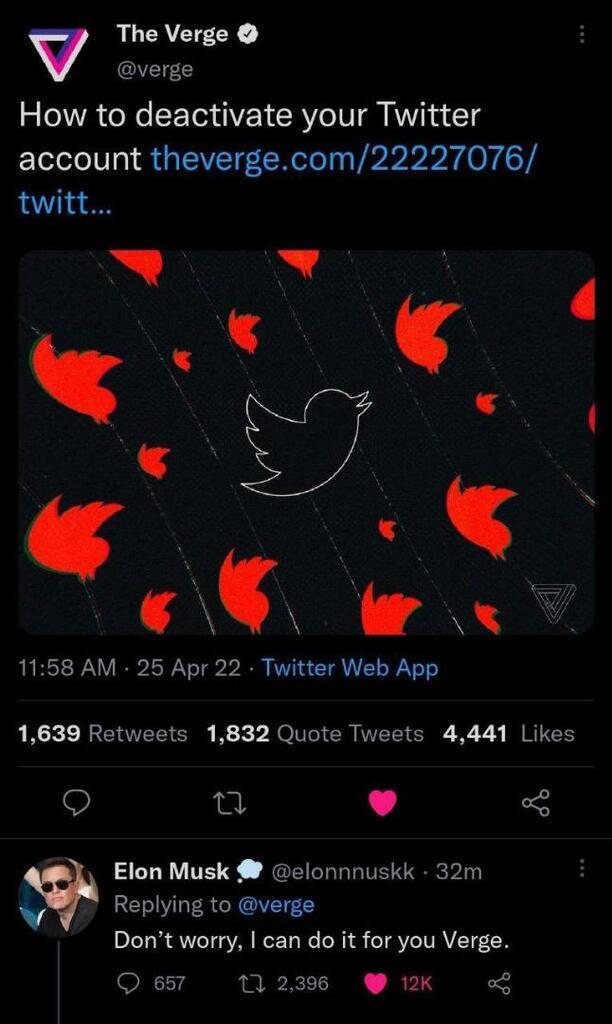View the 4,441 Likes list

tap(508, 733)
